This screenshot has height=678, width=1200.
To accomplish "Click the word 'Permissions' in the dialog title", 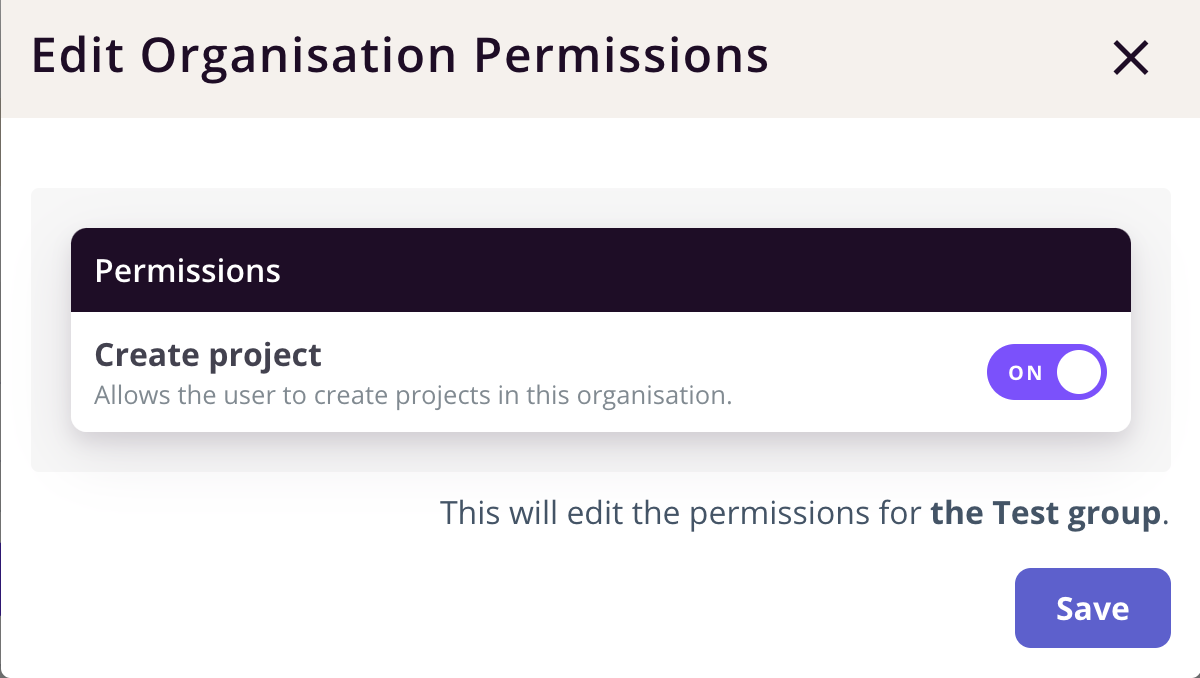I will pos(620,56).
